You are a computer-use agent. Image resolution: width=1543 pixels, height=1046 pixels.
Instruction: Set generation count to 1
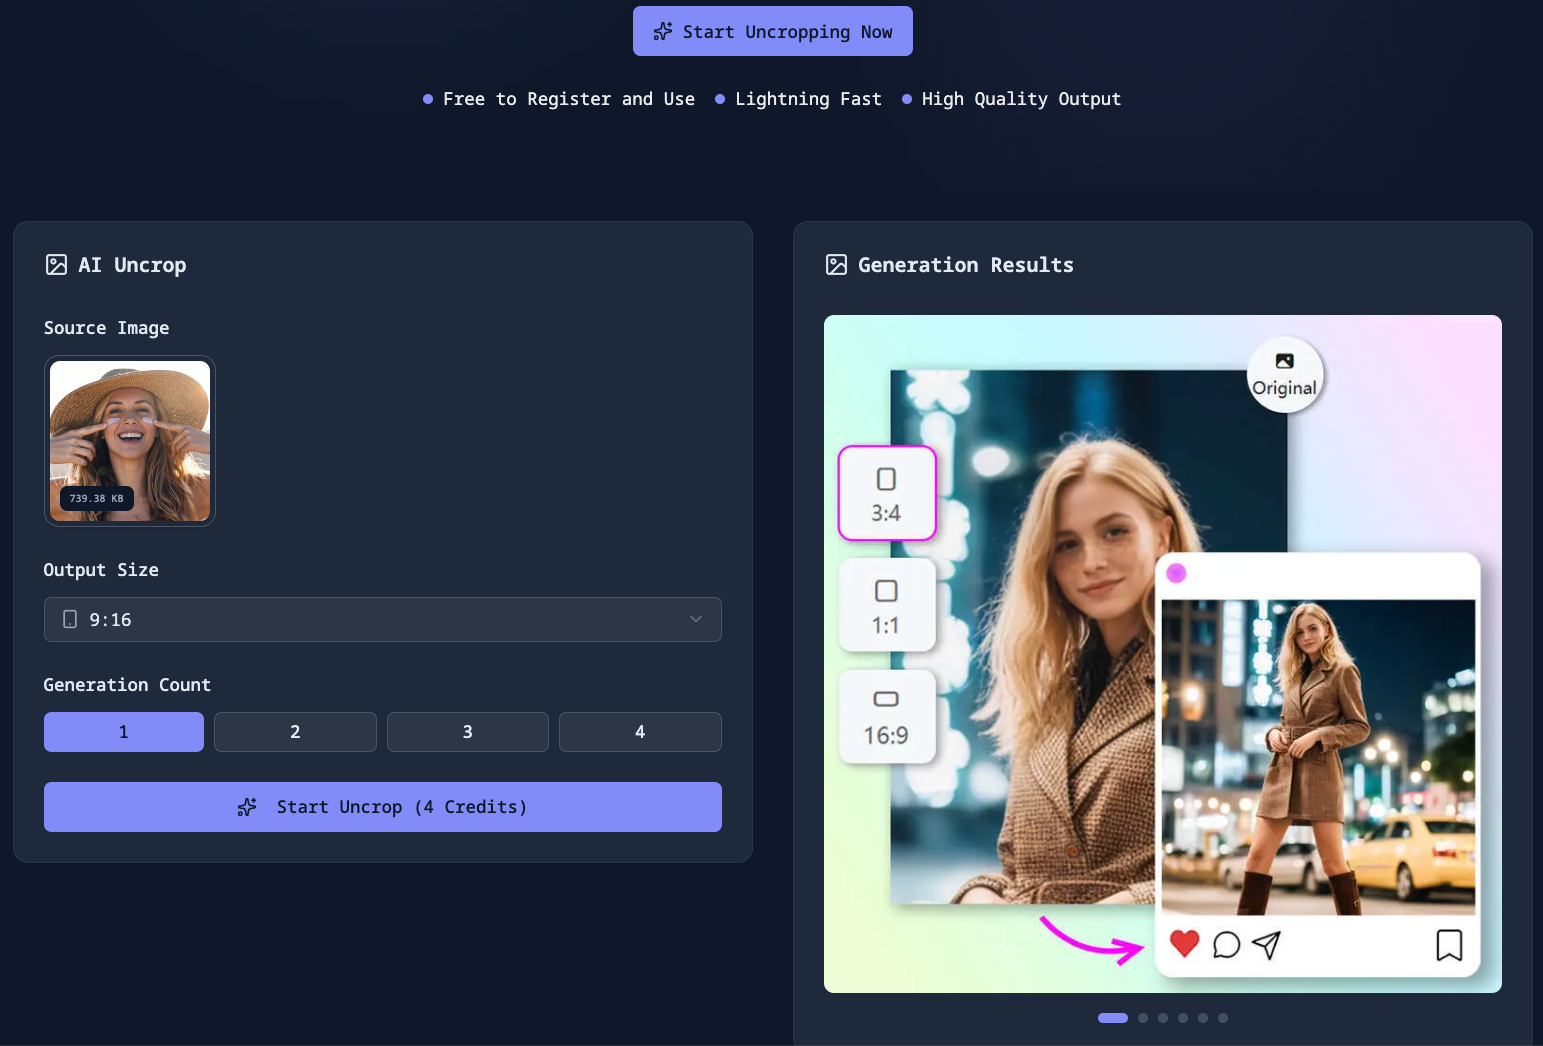pos(124,732)
